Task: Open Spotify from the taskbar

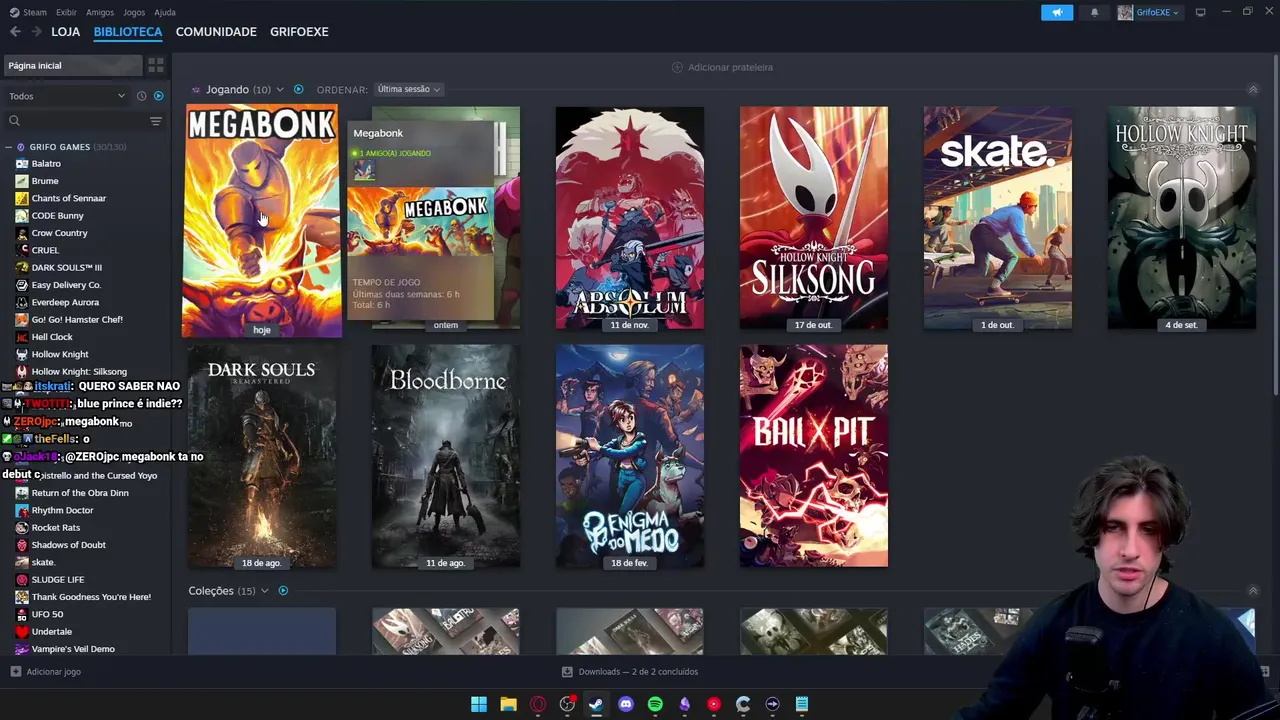Action: [x=655, y=704]
